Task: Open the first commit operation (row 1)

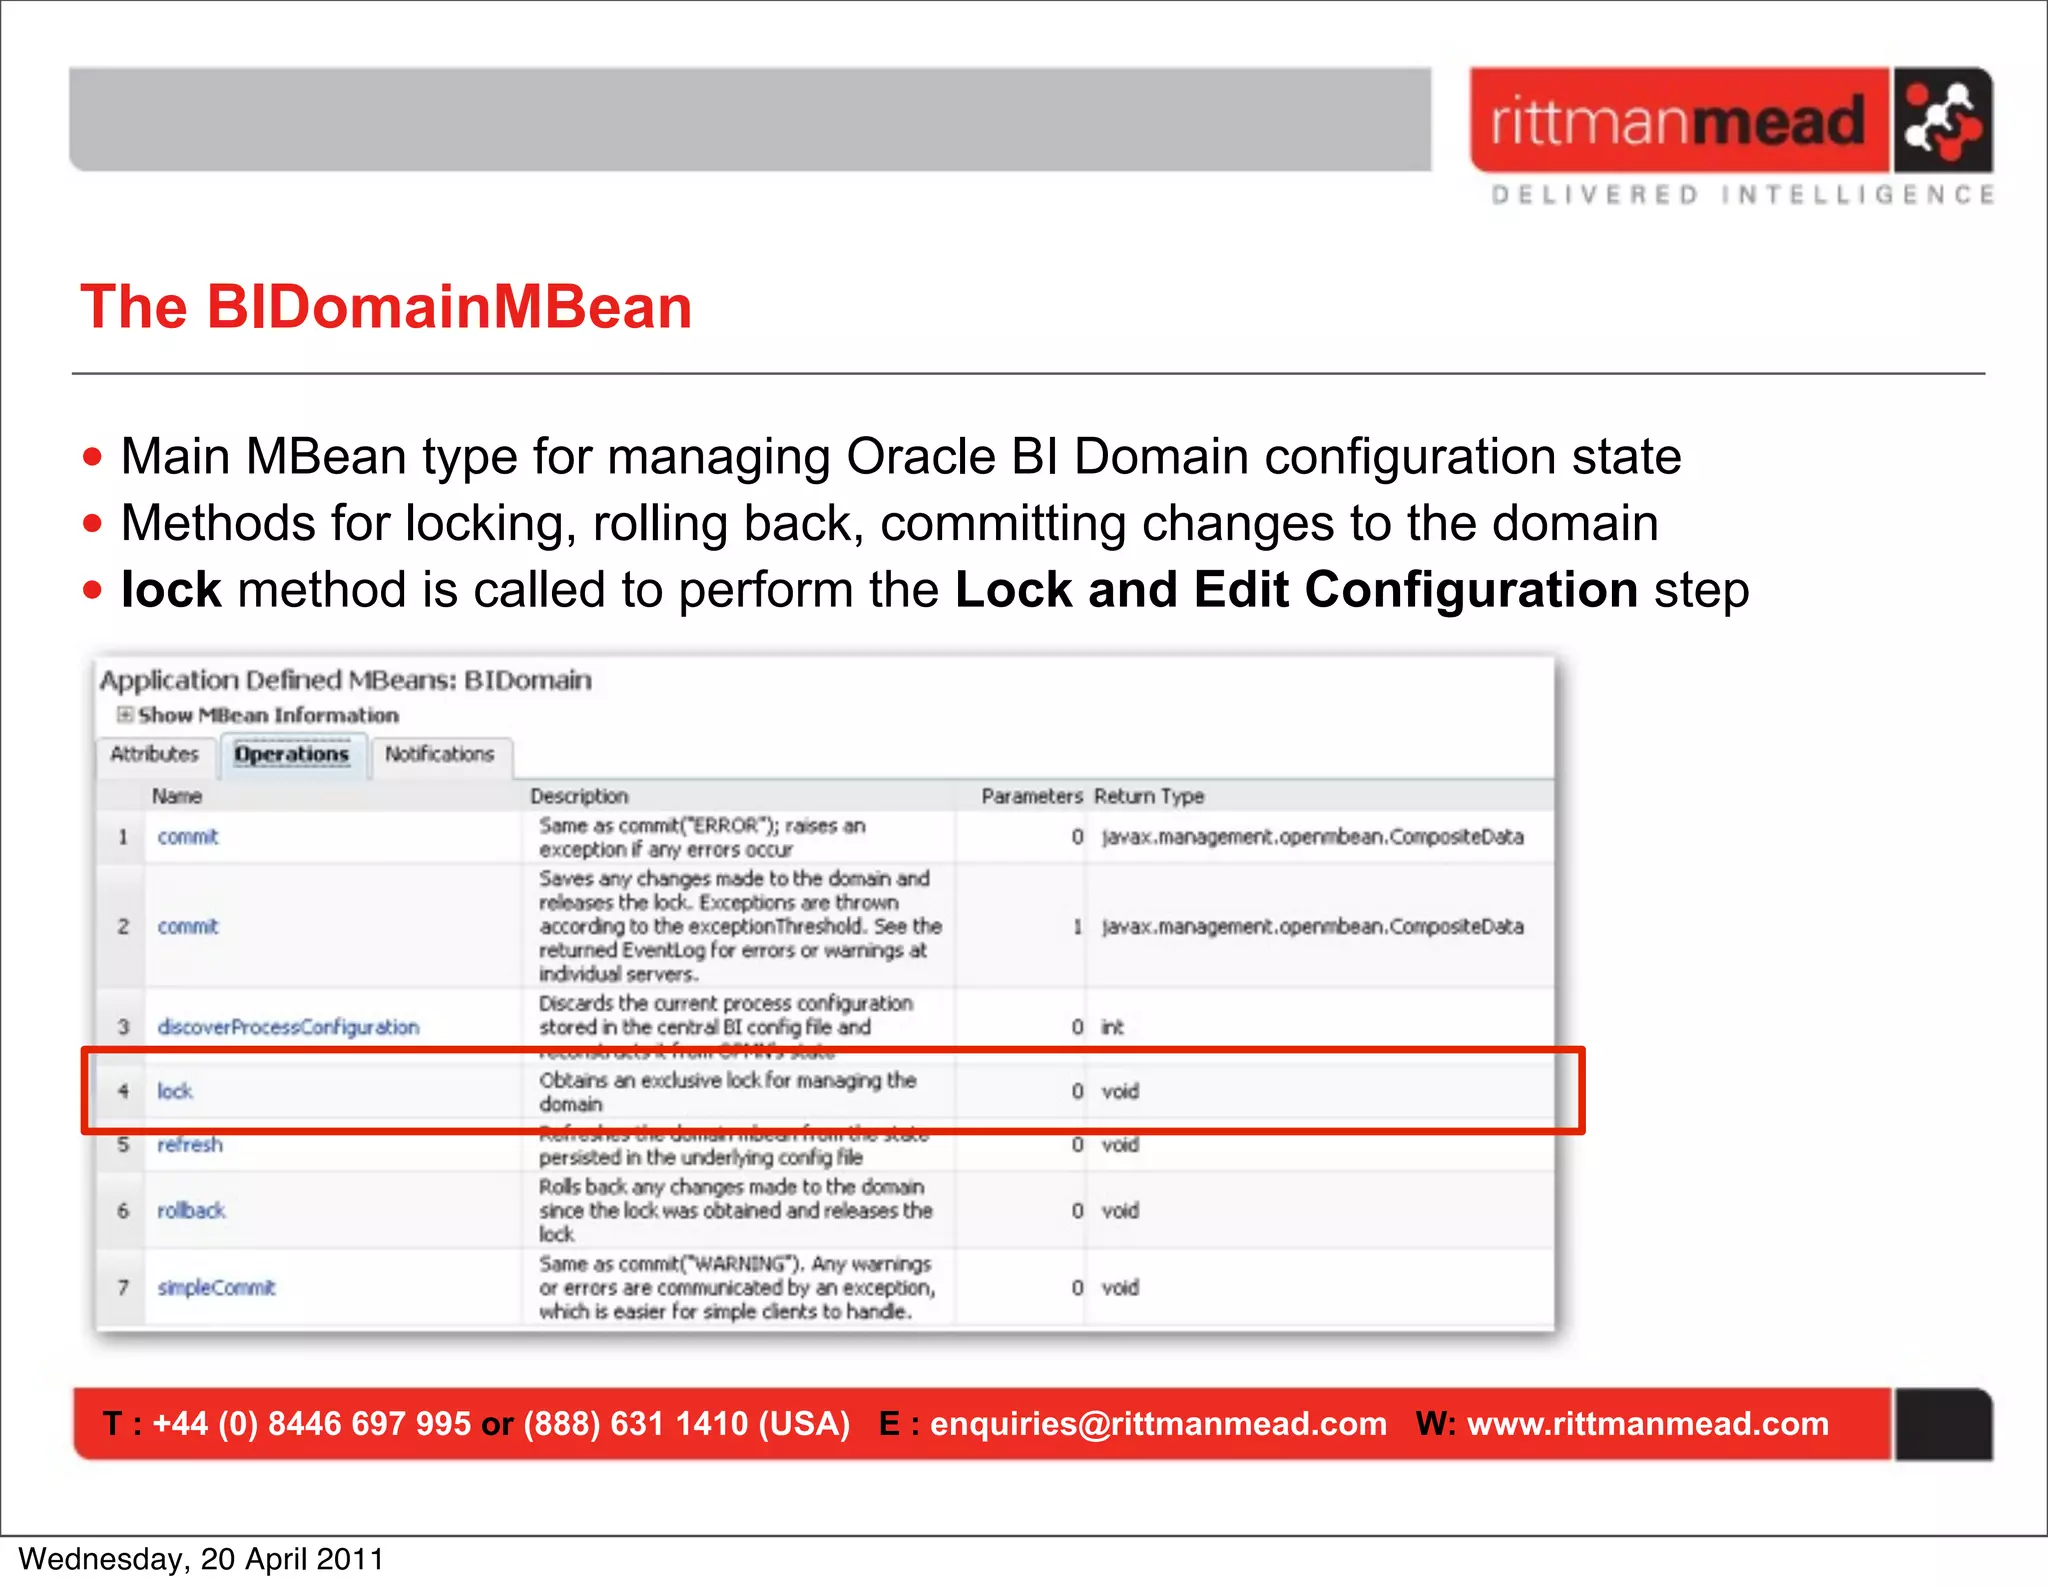Action: coord(188,837)
